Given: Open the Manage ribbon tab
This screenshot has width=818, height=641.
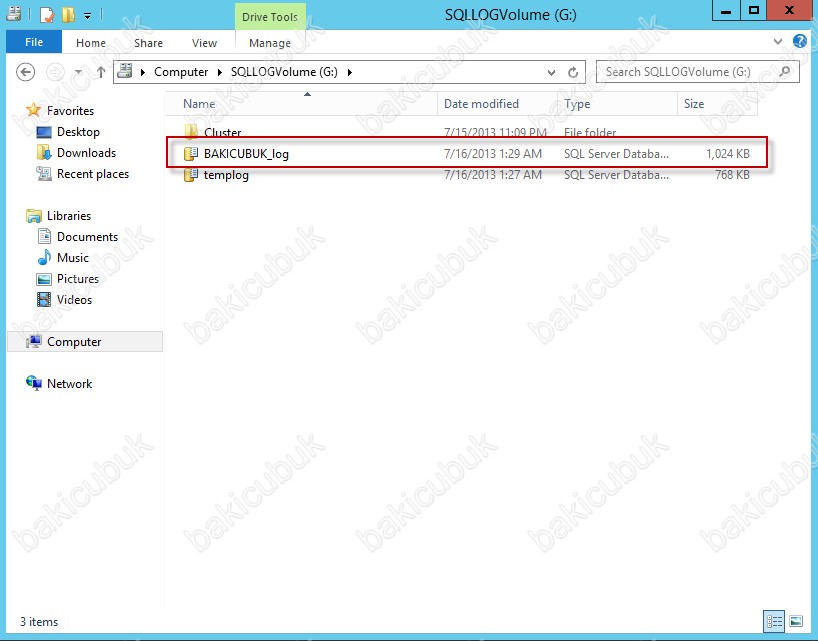Looking at the screenshot, I should point(270,43).
